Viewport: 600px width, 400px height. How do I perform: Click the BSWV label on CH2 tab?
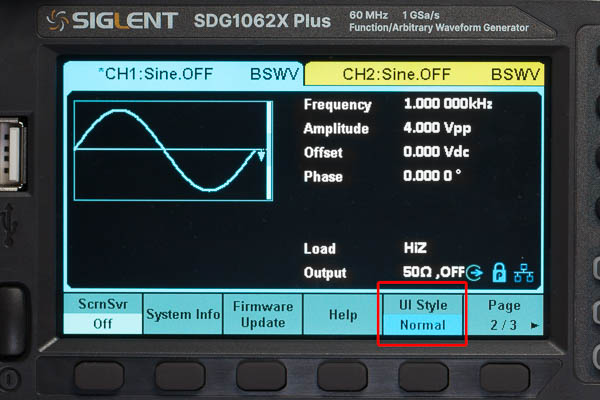pos(515,74)
